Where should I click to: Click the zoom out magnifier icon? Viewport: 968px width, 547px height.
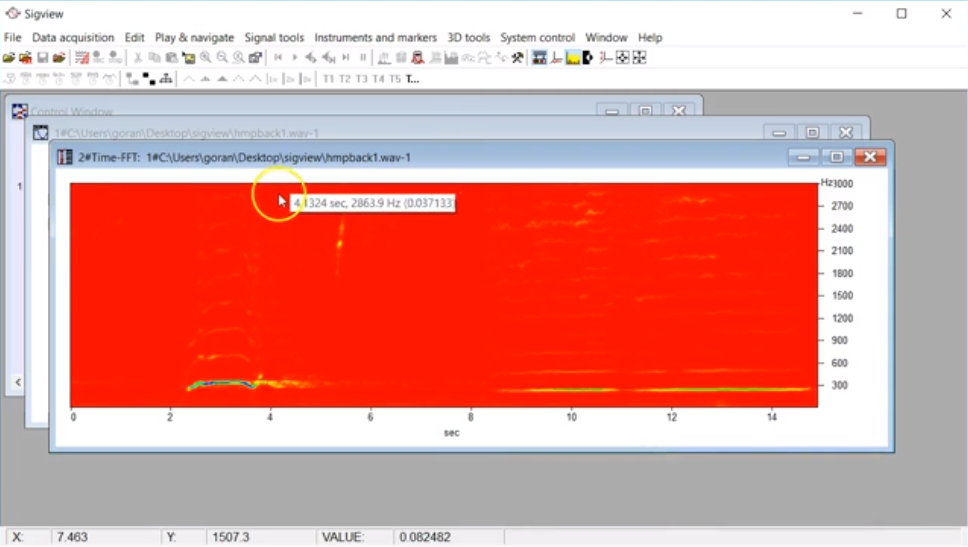[222, 58]
